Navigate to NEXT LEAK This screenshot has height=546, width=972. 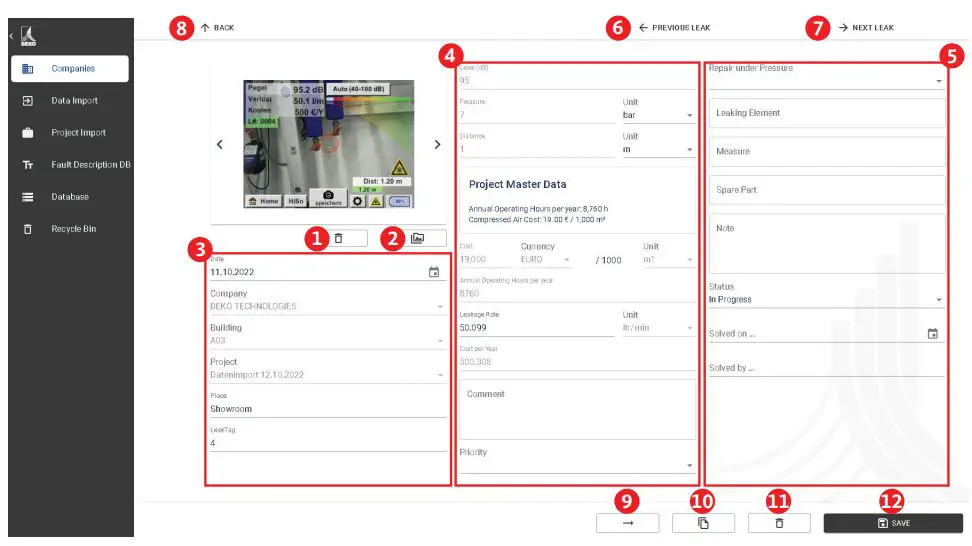coord(866,28)
